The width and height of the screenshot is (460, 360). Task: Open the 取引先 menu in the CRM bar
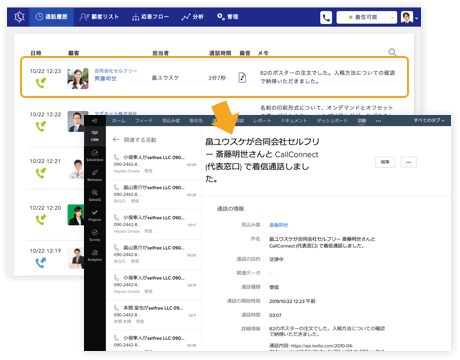point(196,121)
